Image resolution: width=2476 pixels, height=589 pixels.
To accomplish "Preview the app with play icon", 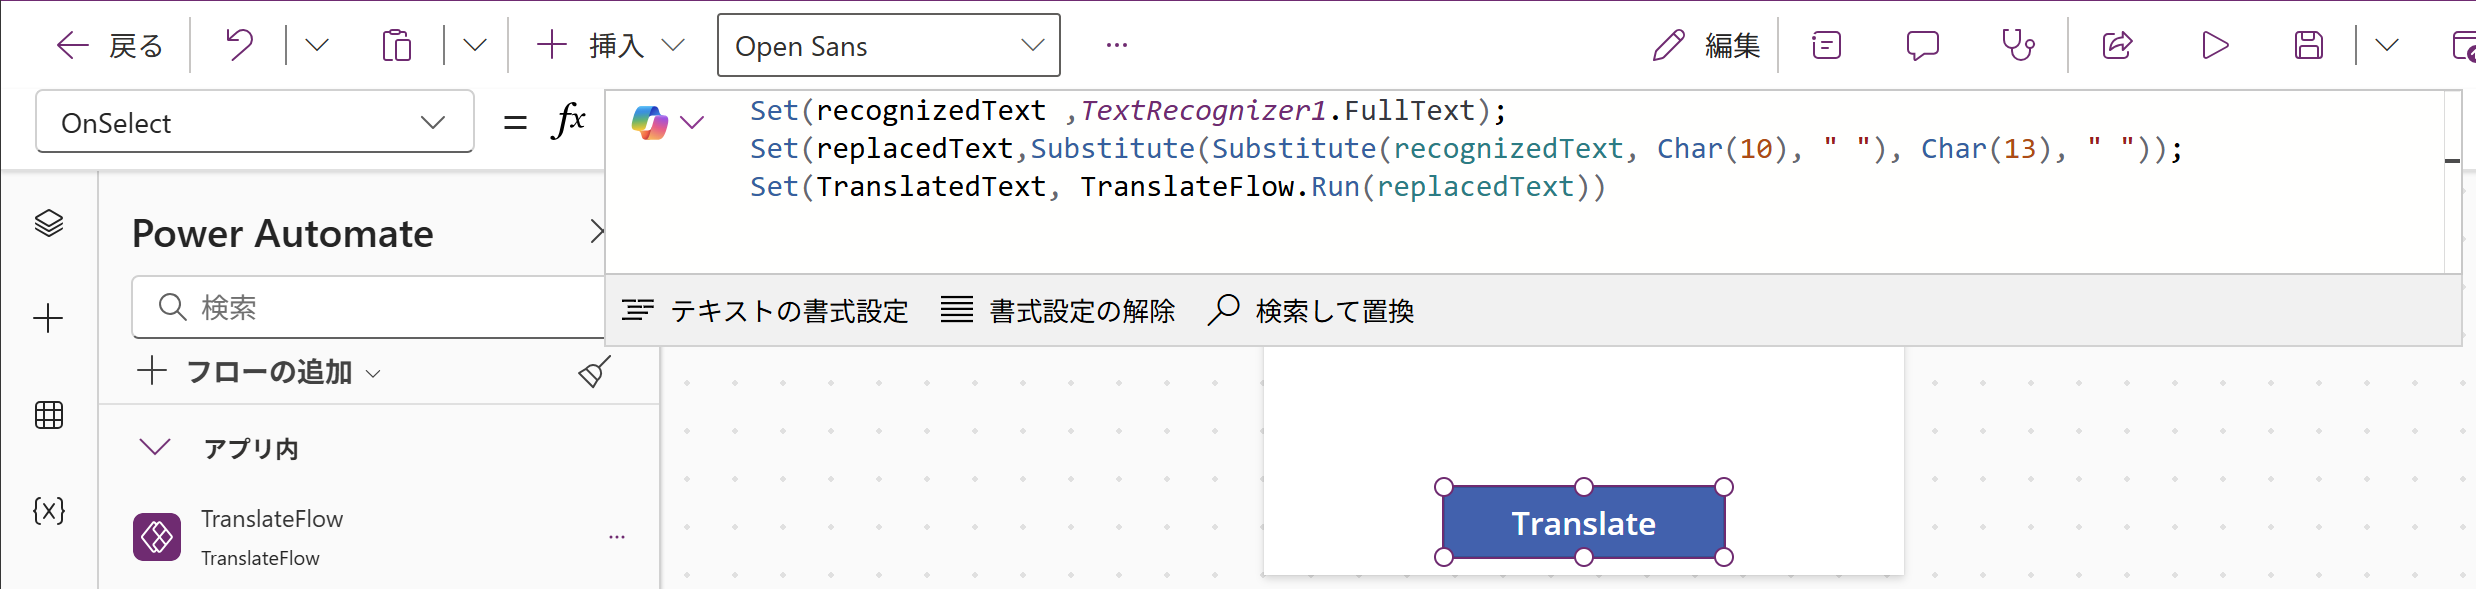I will [x=2215, y=45].
